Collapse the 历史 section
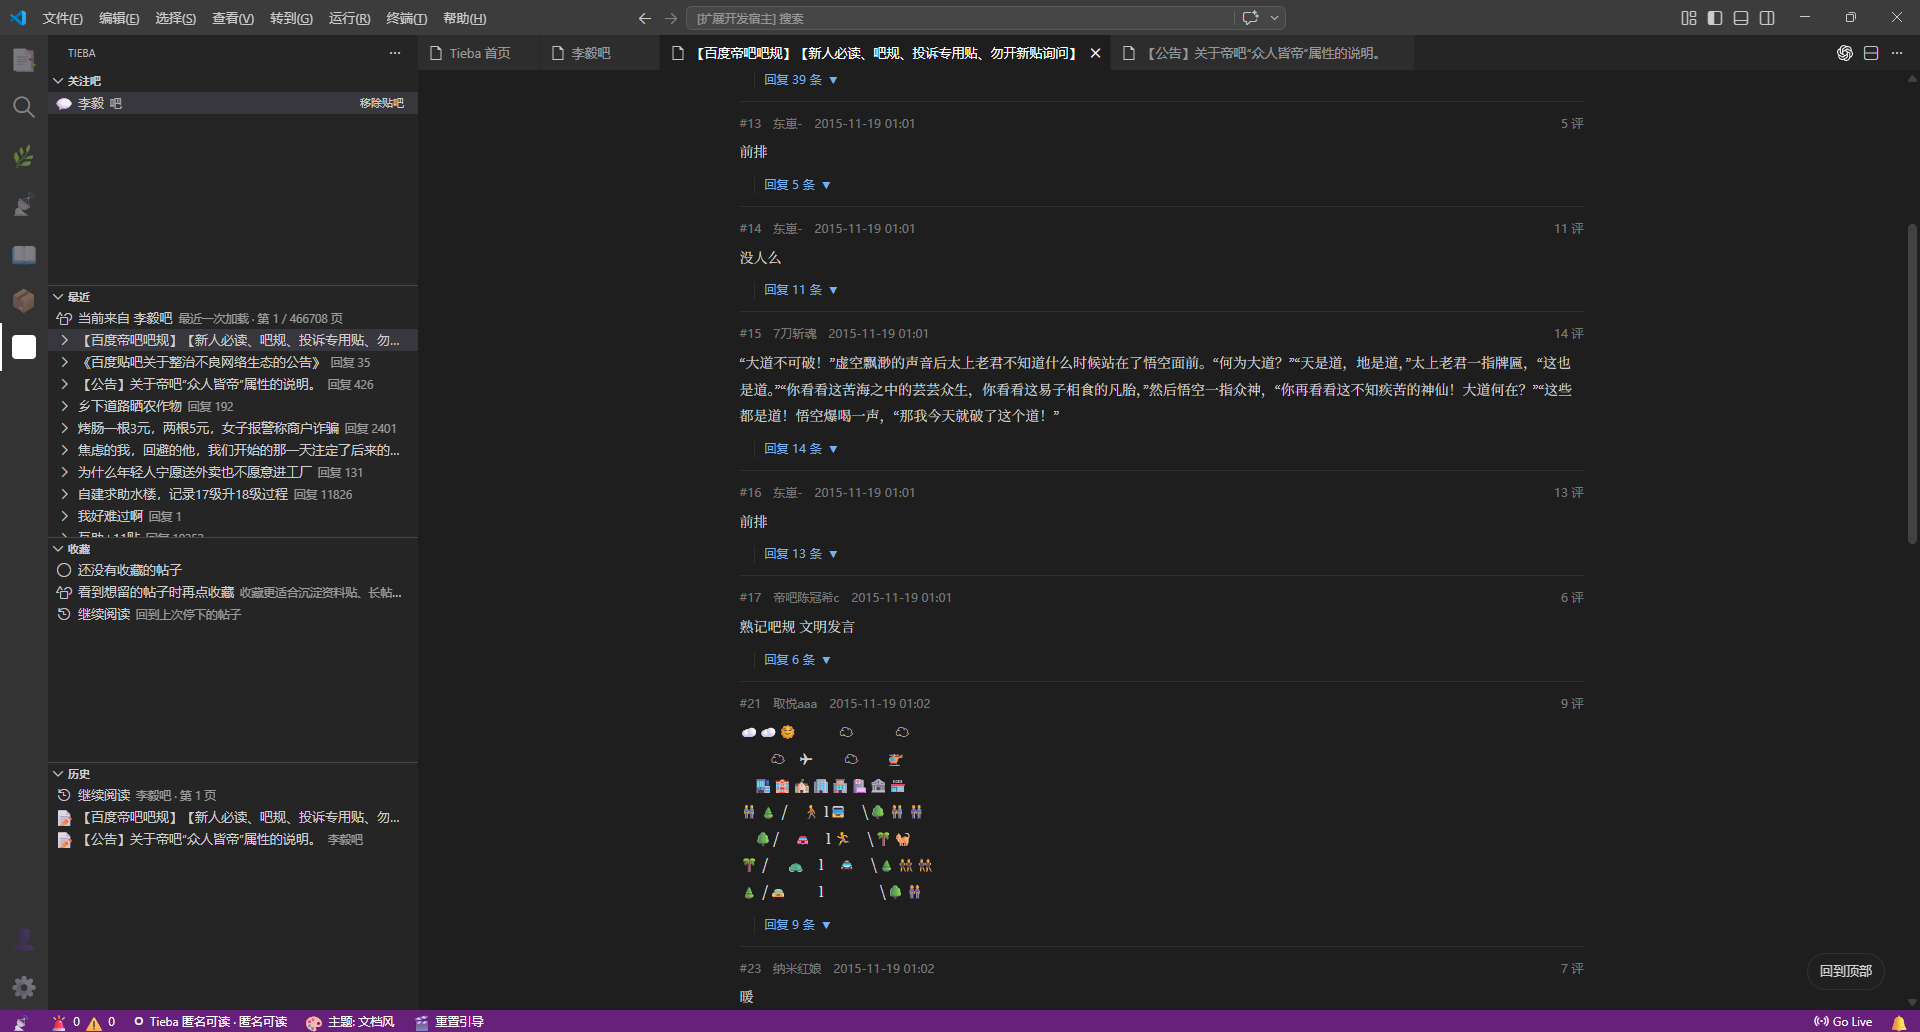This screenshot has height=1032, width=1920. (58, 774)
